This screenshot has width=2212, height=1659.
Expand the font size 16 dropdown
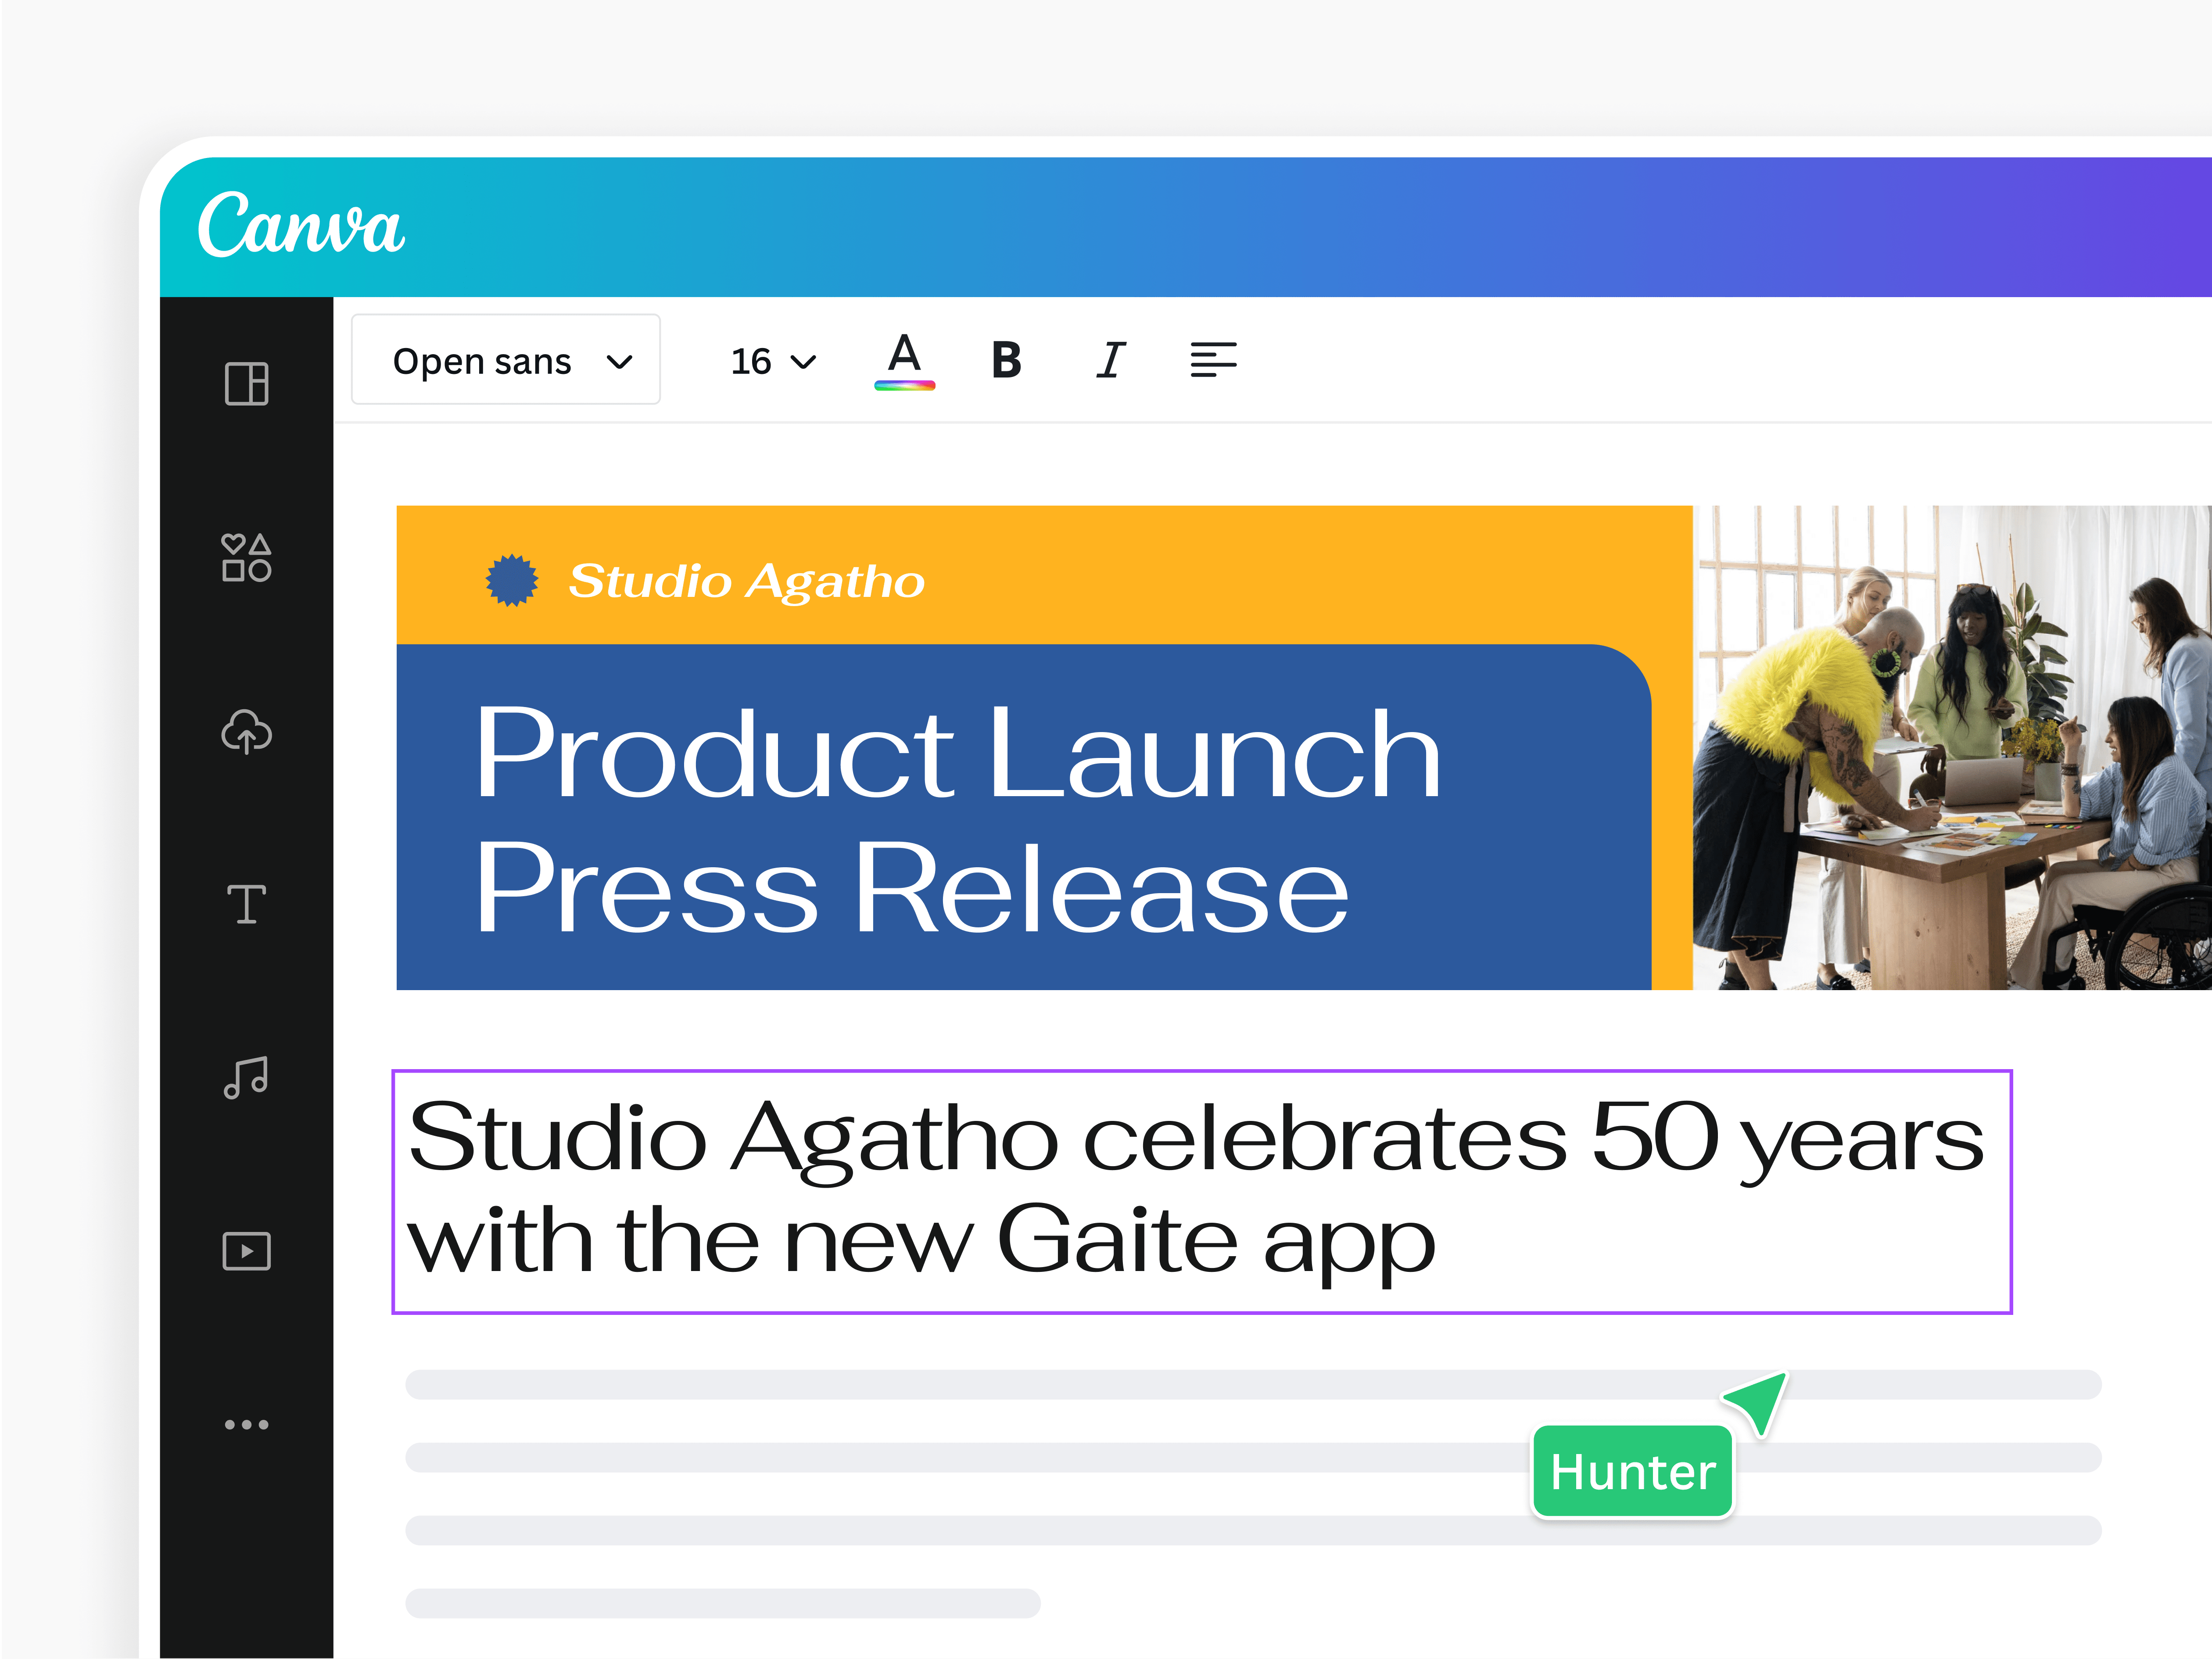[773, 361]
